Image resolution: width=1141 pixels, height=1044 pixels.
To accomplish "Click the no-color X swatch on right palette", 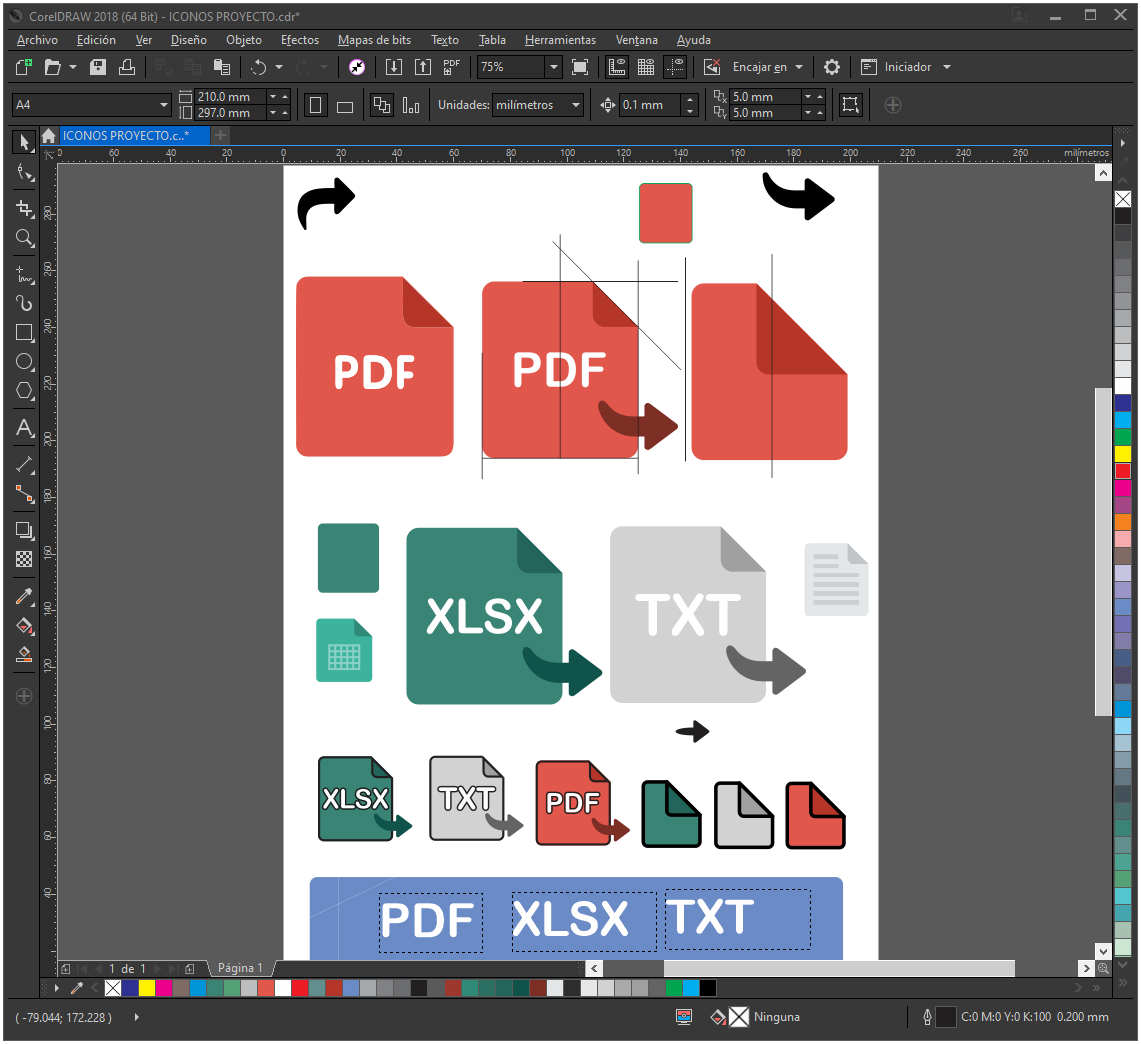I will coord(1123,199).
